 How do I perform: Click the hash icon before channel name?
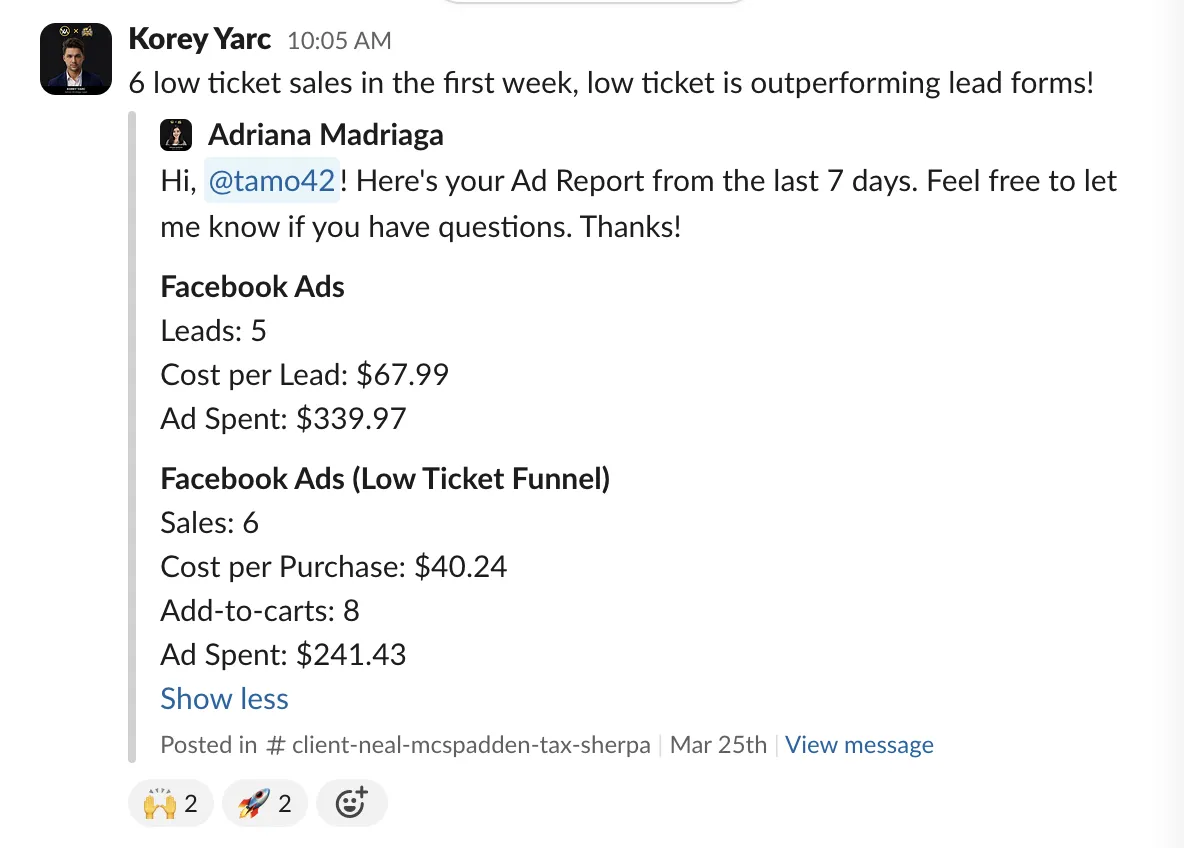point(276,746)
